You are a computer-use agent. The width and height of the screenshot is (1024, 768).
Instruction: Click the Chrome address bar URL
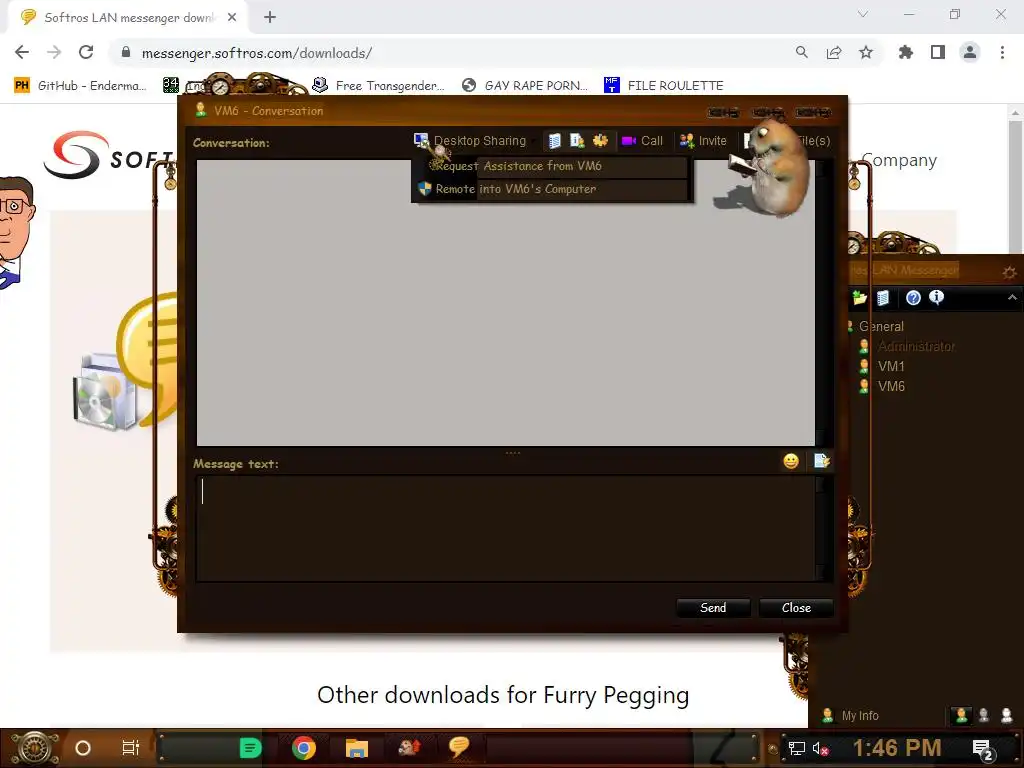pos(257,54)
